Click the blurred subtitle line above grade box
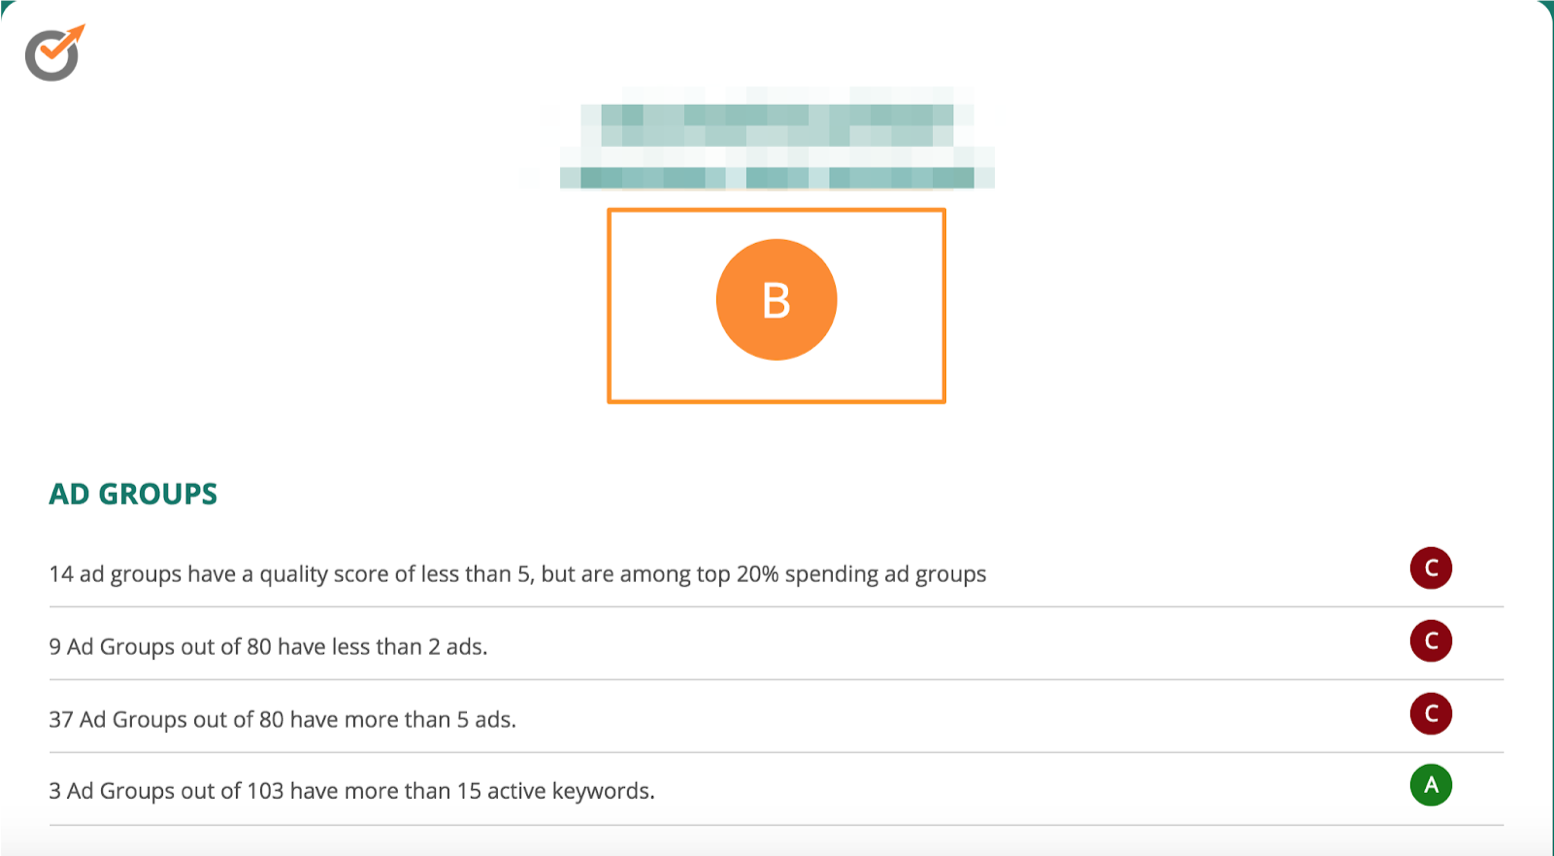1554x856 pixels. coord(777,178)
